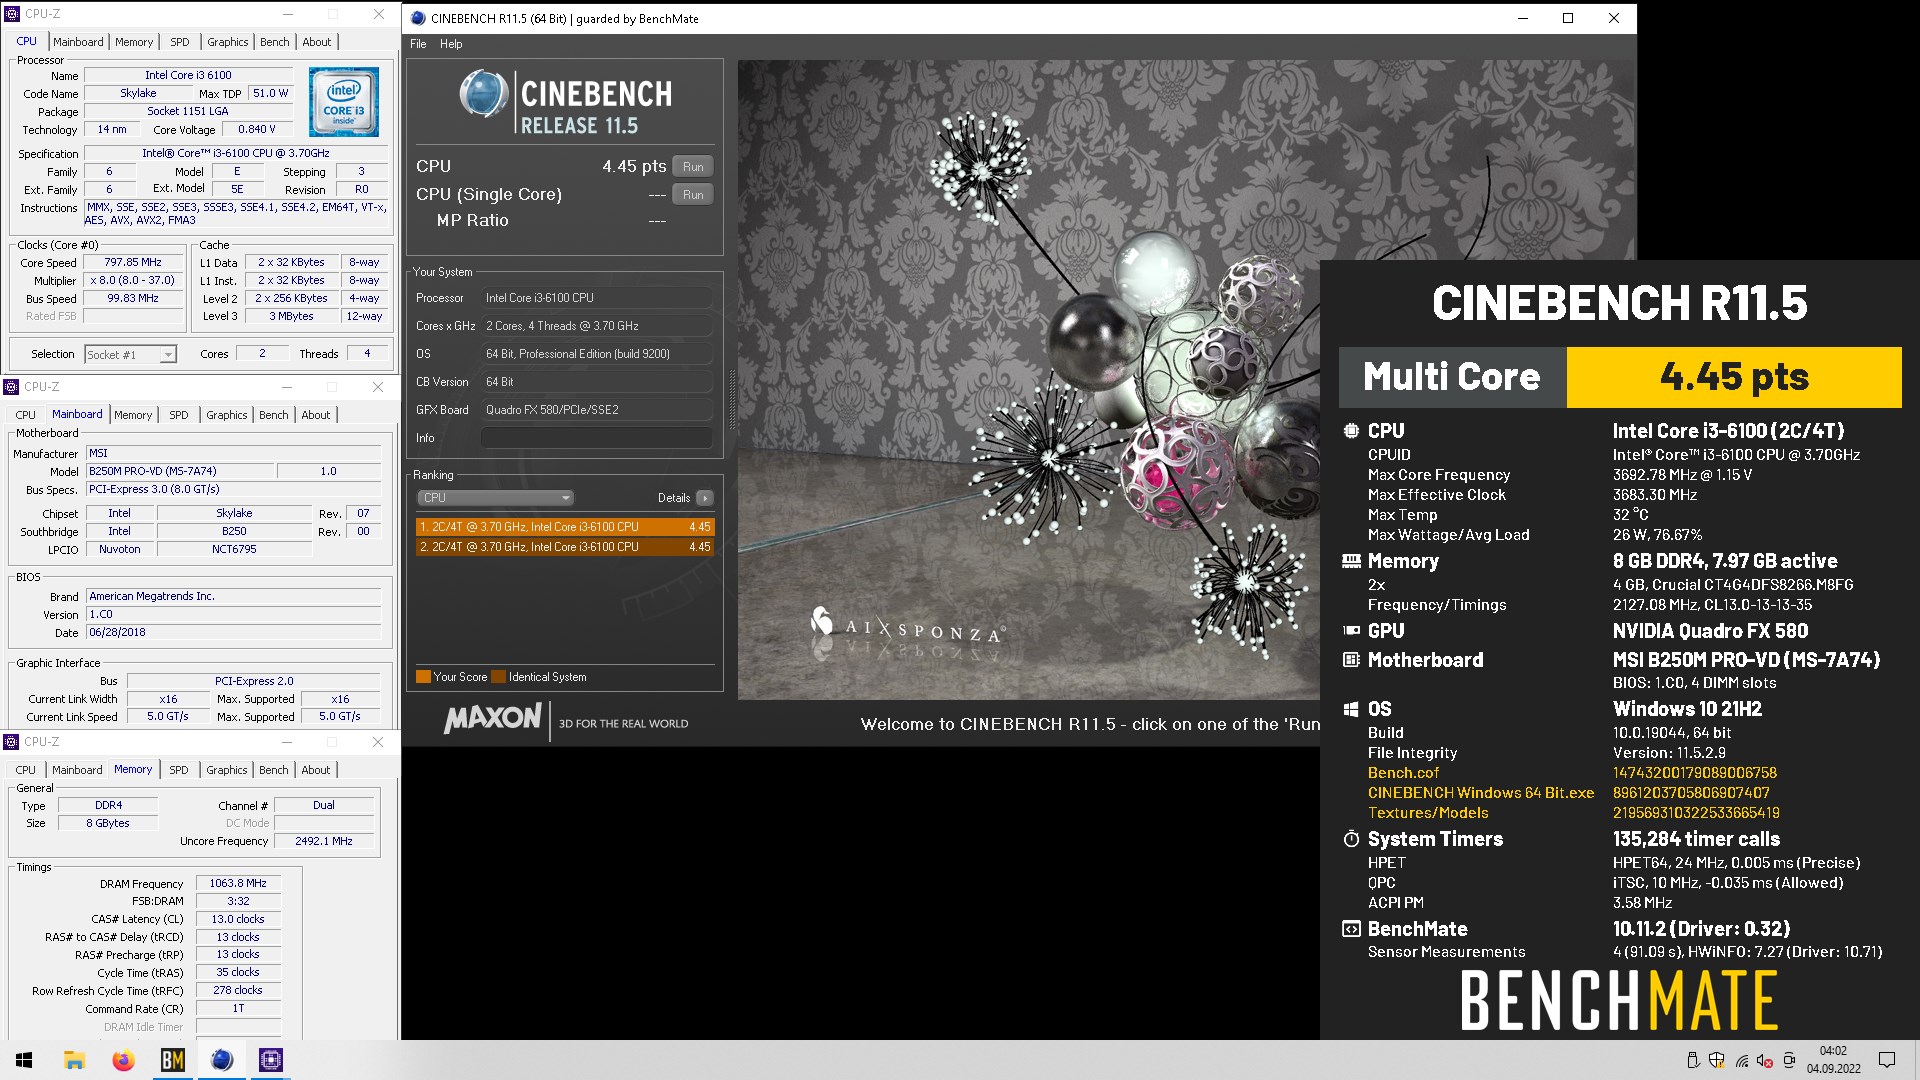Click the BenchMate code icon in panel
This screenshot has width=1920, height=1080.
point(1351,929)
